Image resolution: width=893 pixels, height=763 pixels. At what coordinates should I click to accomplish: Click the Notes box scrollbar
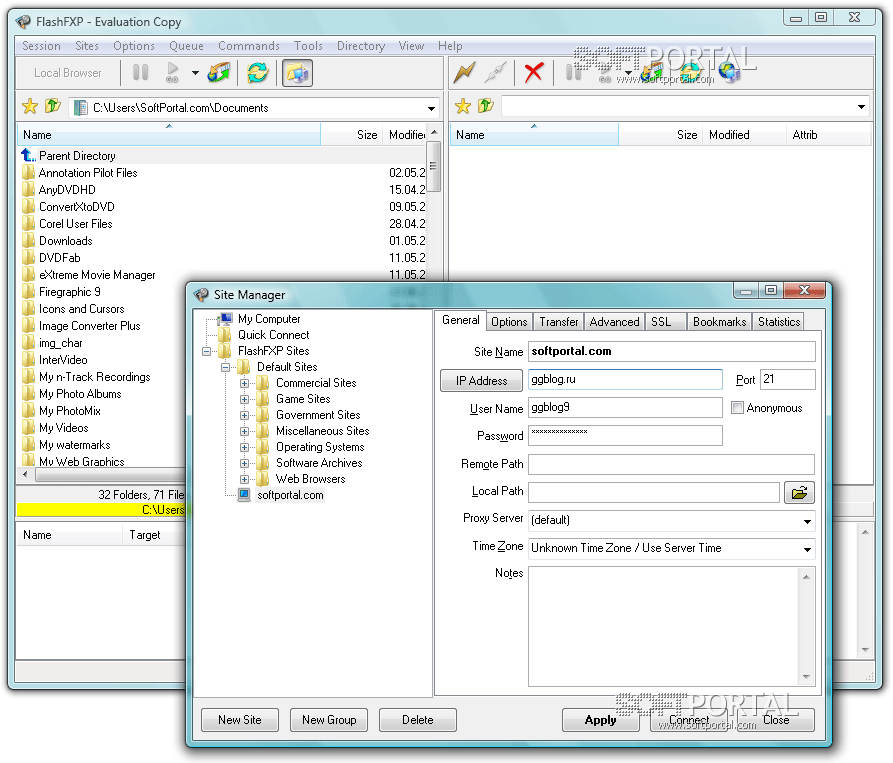(x=806, y=626)
